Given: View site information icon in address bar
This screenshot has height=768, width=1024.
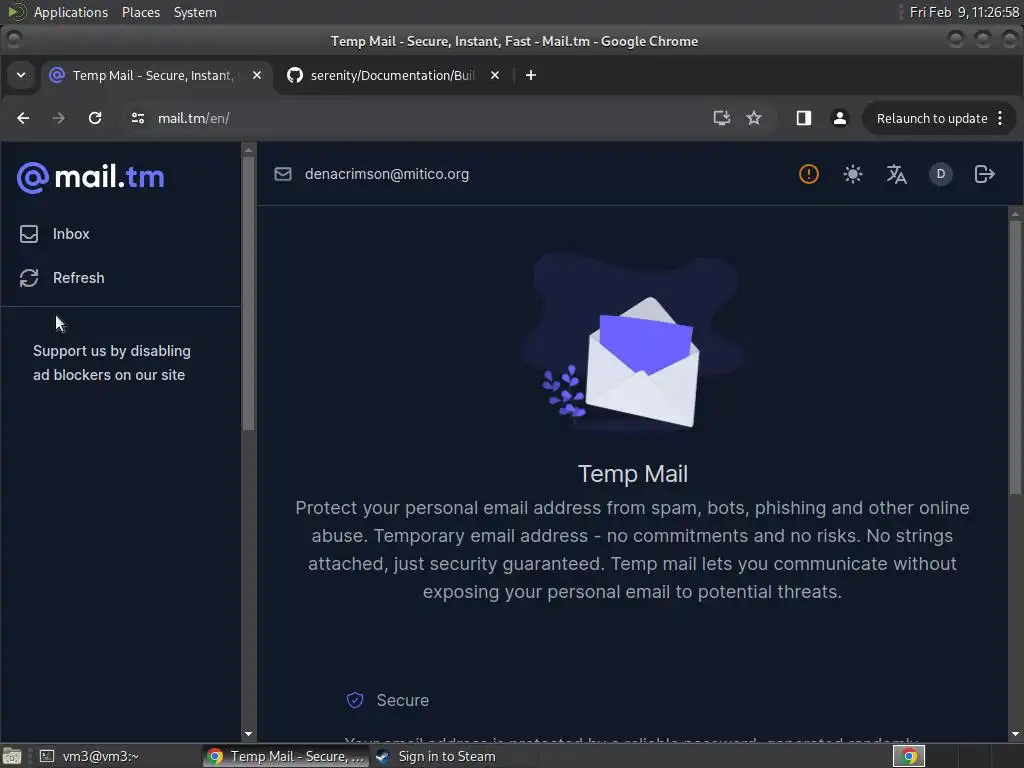Looking at the screenshot, I should click(x=138, y=118).
